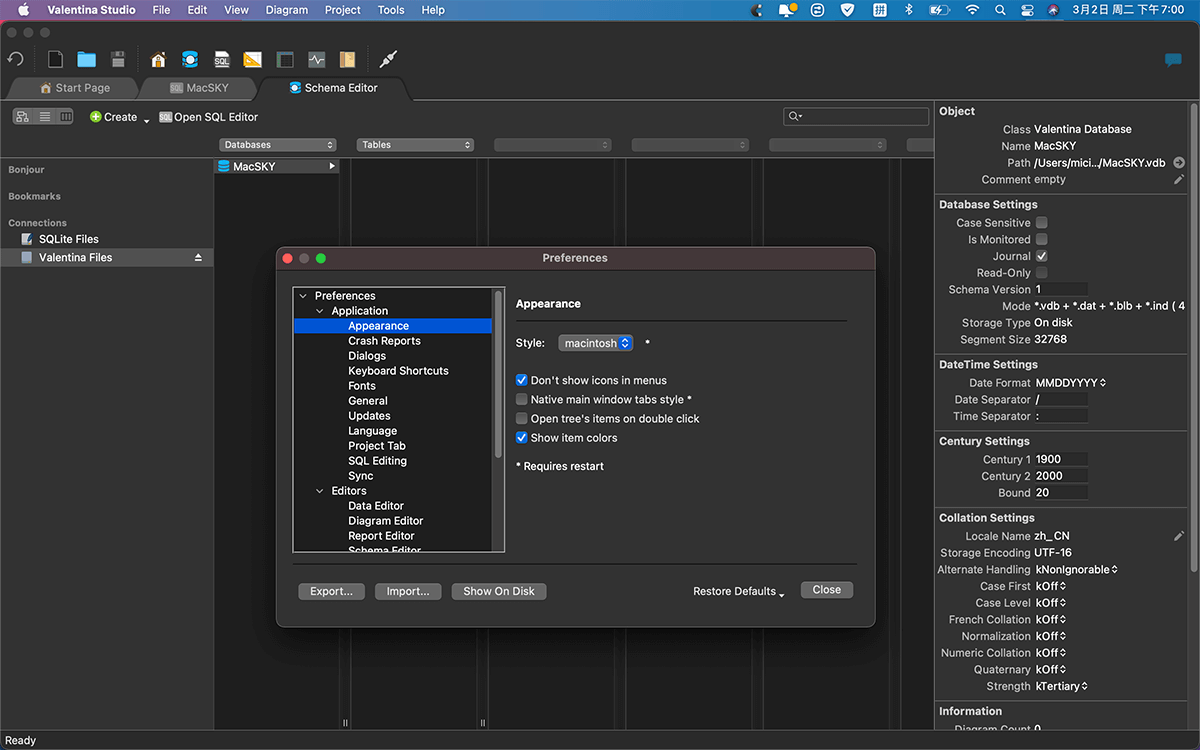The image size is (1200, 750).
Task: Click the Wi-Fi icon in menu bar
Action: point(972,10)
